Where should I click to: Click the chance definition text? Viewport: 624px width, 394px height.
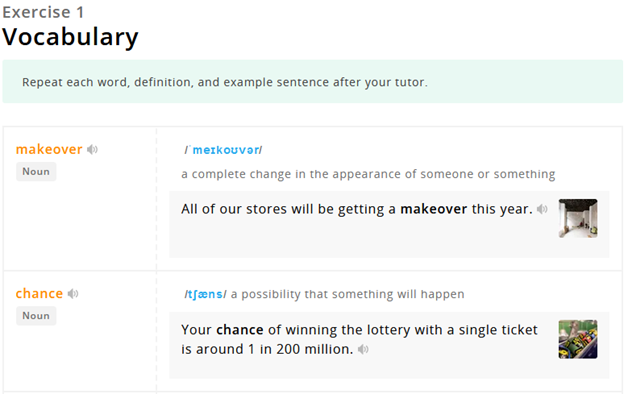(347, 294)
